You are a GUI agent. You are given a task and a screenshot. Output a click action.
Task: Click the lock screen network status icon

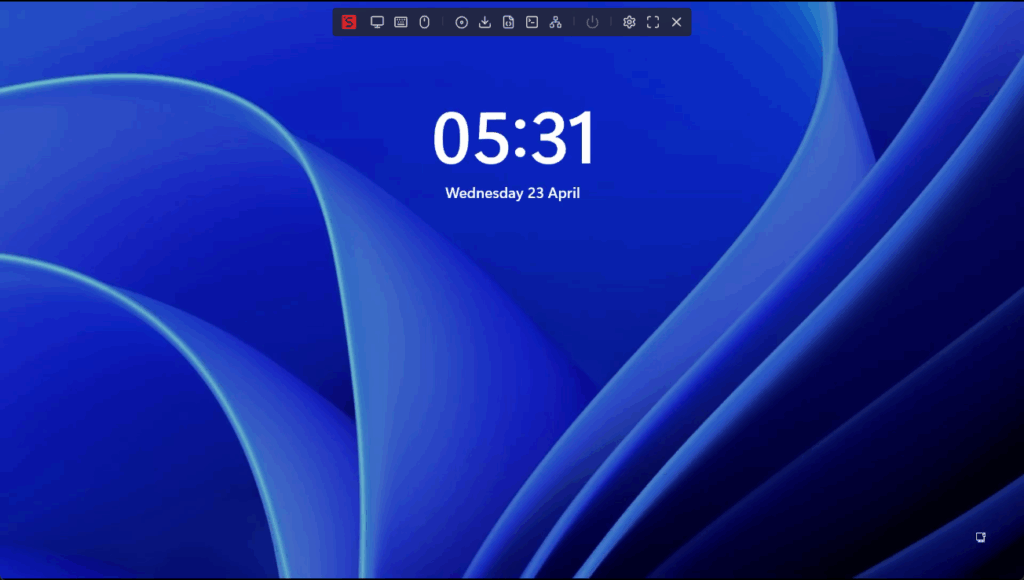click(x=981, y=537)
